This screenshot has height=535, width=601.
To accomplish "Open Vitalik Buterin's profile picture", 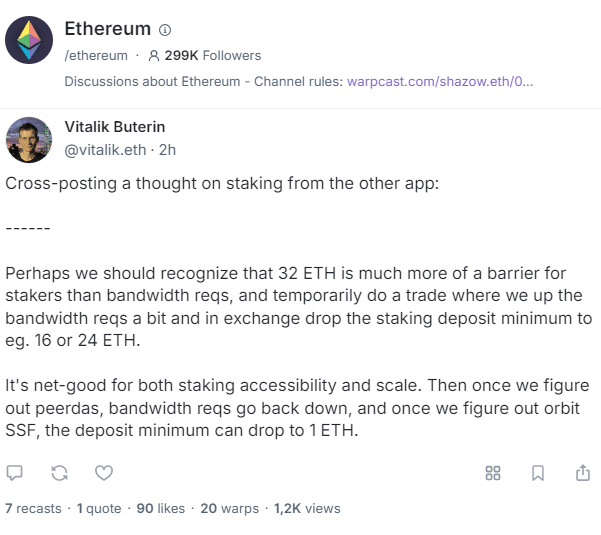I will coord(30,139).
